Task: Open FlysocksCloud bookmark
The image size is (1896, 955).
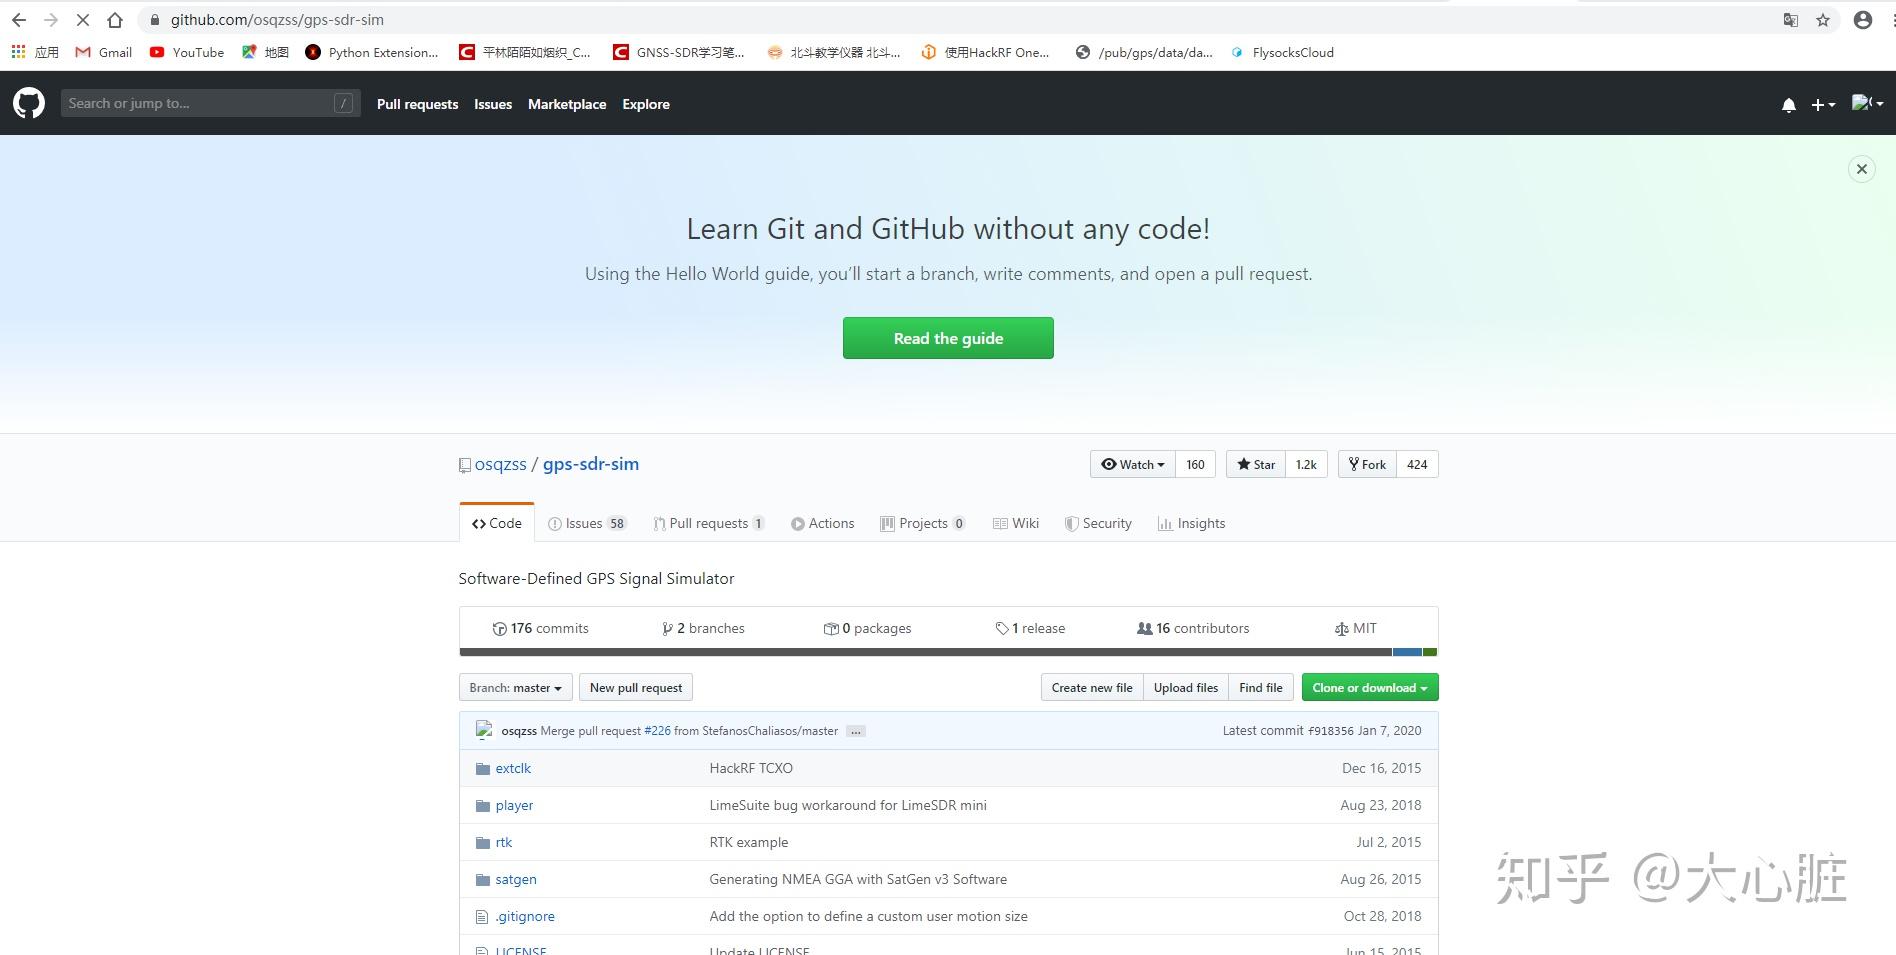Action: tap(1283, 52)
